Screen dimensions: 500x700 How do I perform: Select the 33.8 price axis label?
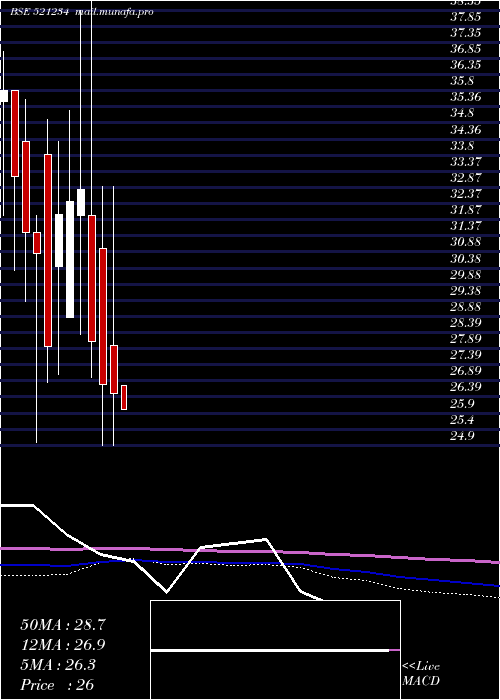462,146
